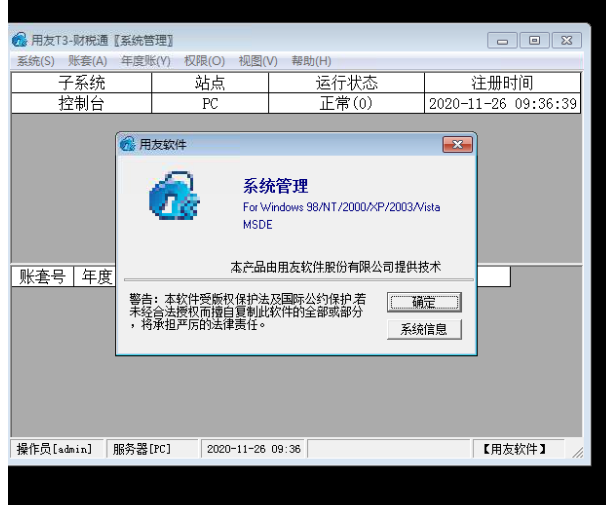This screenshot has width=606, height=505.
Task: Click status bar time 2020-11-26 09:36
Action: click(253, 449)
